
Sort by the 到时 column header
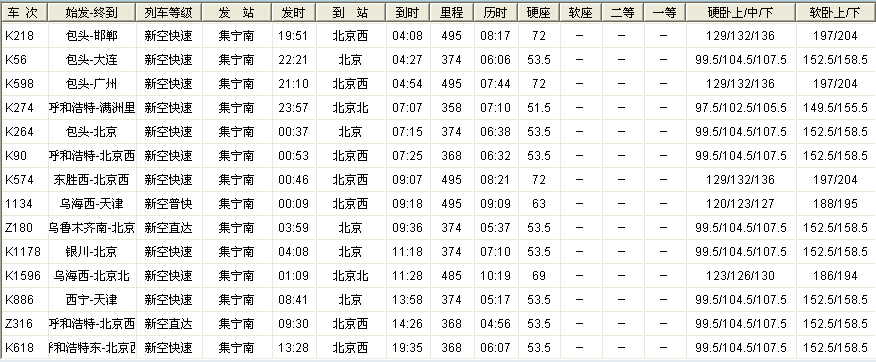(407, 12)
